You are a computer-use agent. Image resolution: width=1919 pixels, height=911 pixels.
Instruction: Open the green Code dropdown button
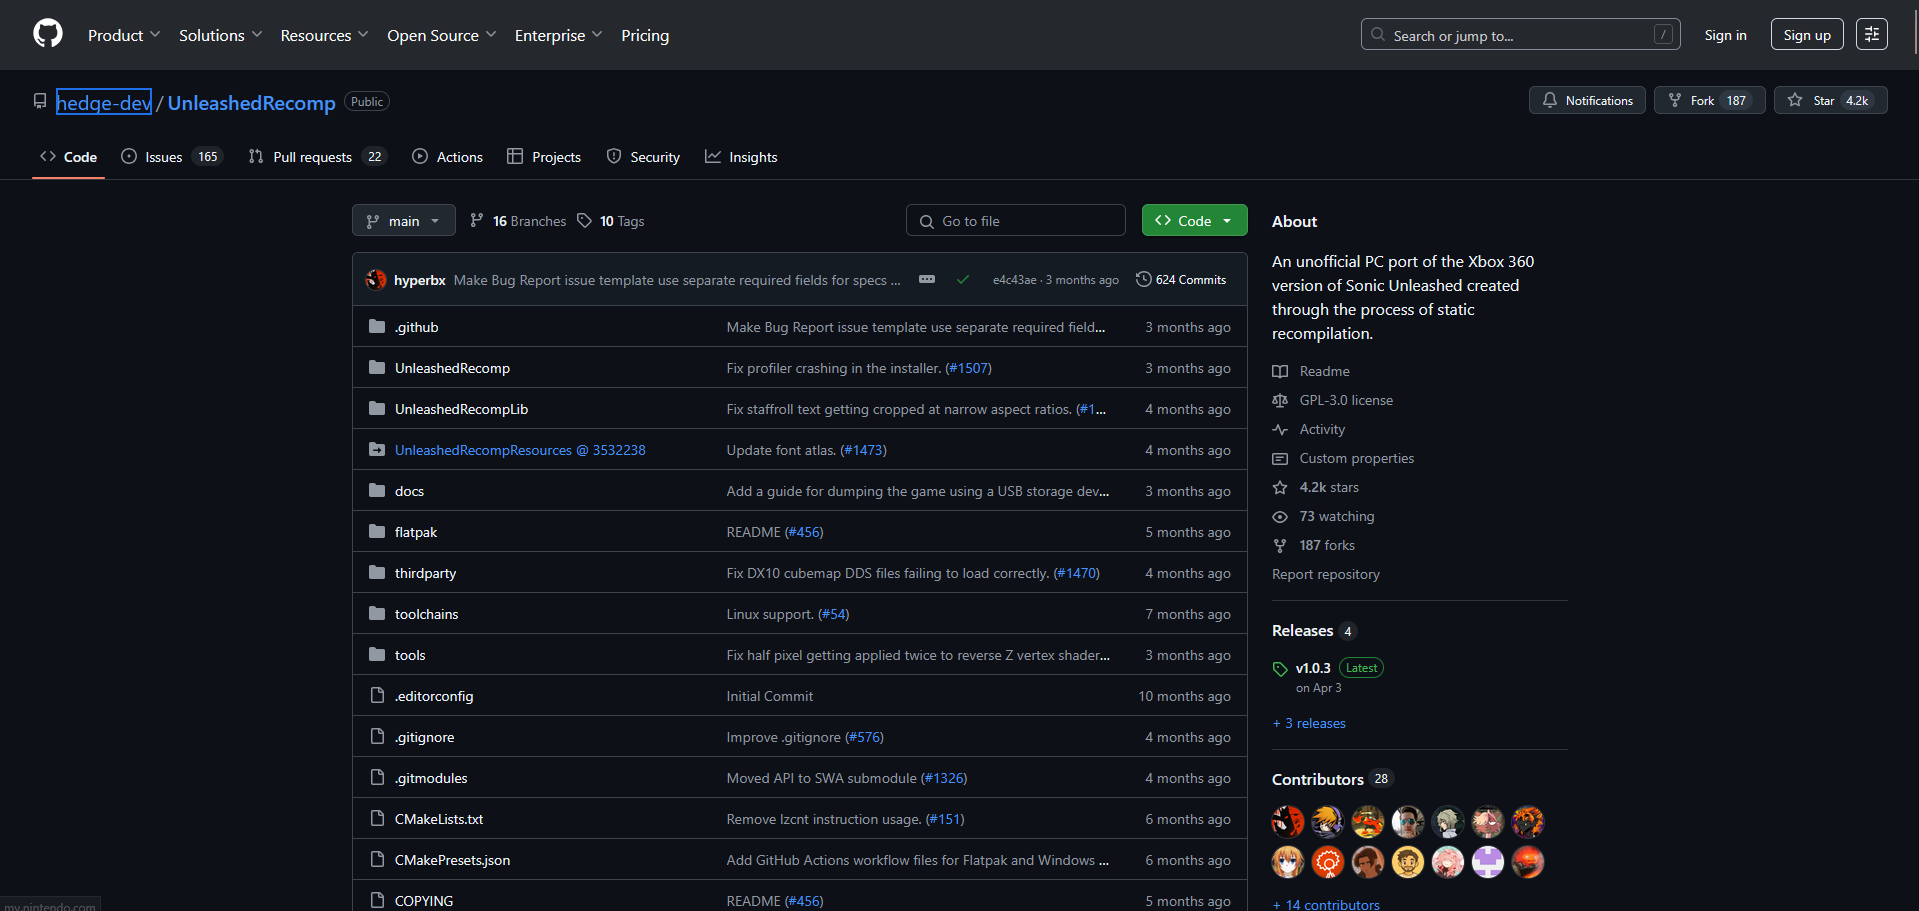(x=1194, y=220)
